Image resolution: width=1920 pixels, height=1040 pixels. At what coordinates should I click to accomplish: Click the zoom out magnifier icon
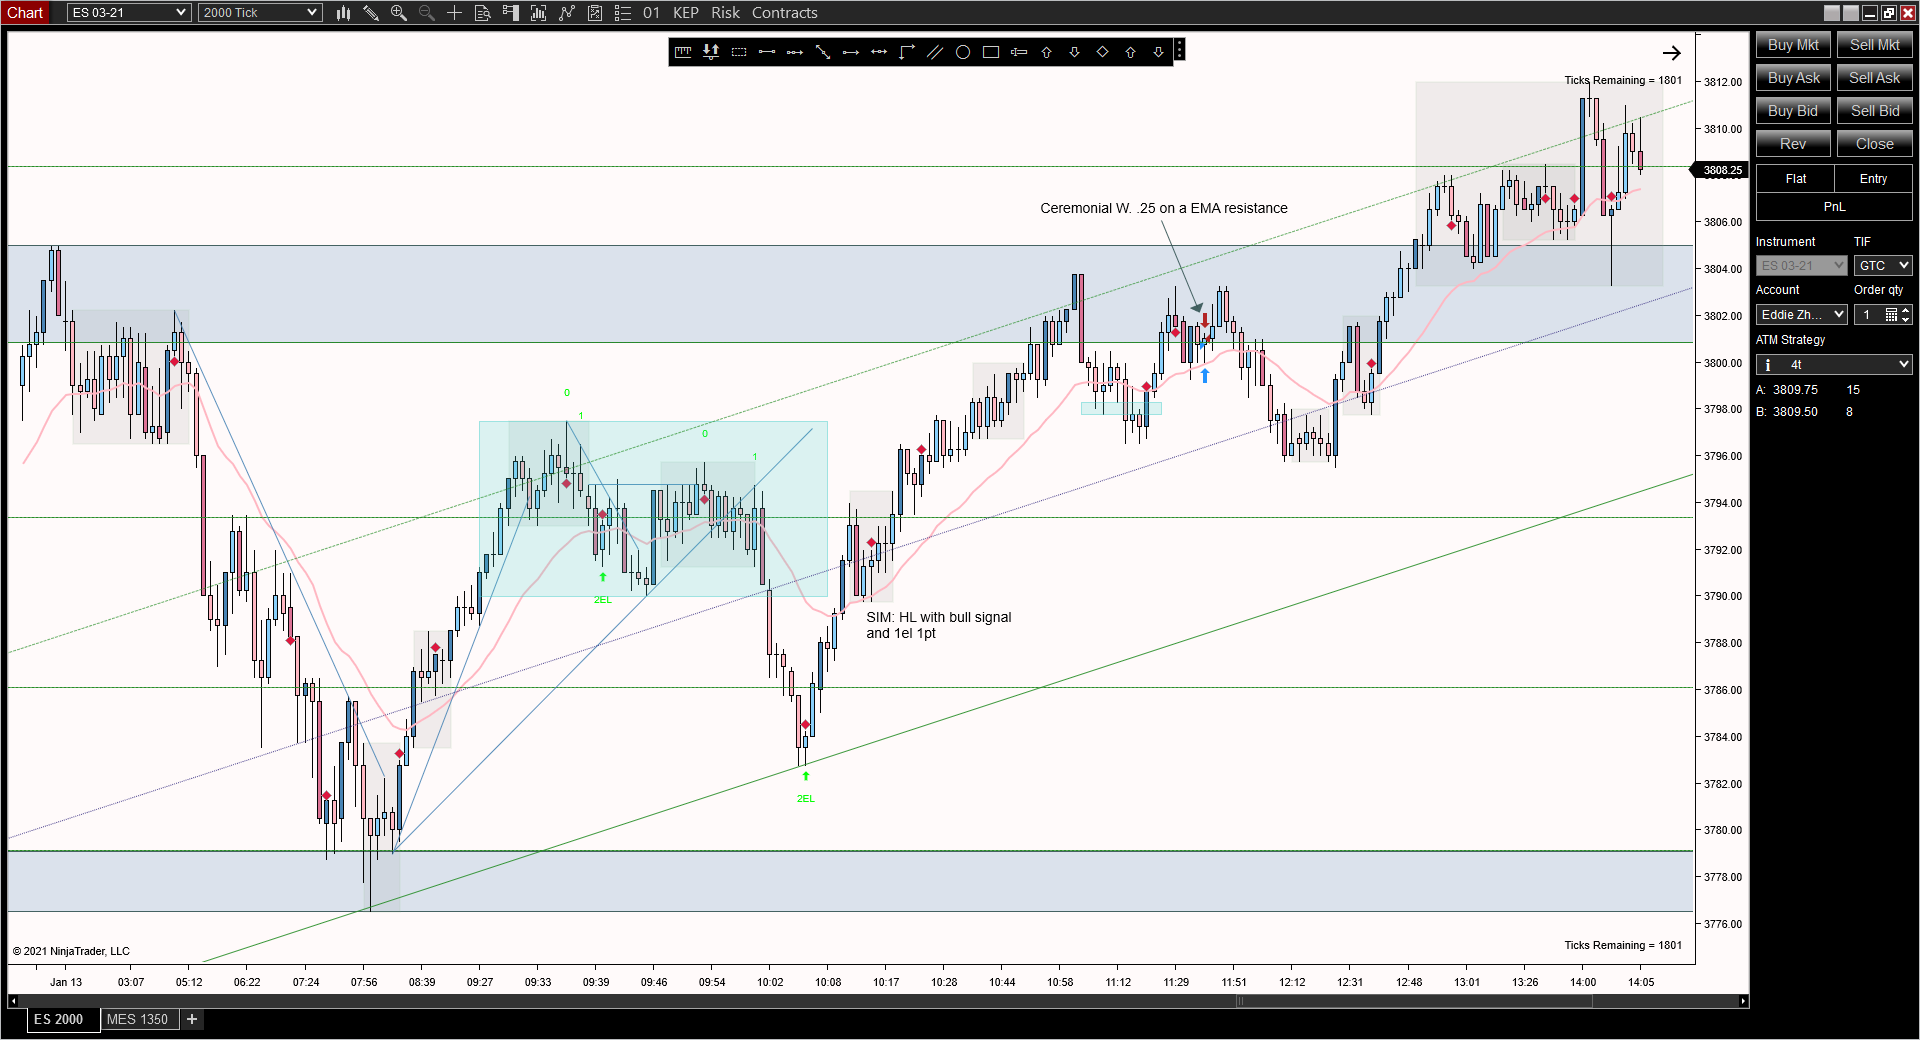[427, 13]
